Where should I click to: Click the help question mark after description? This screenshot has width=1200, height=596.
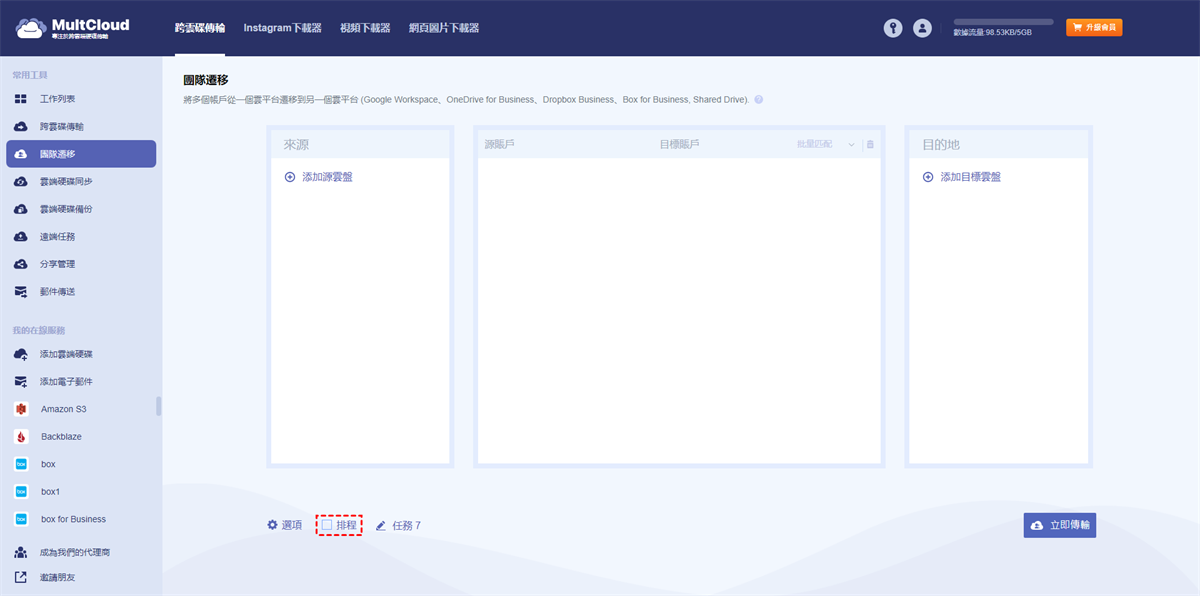pos(759,100)
